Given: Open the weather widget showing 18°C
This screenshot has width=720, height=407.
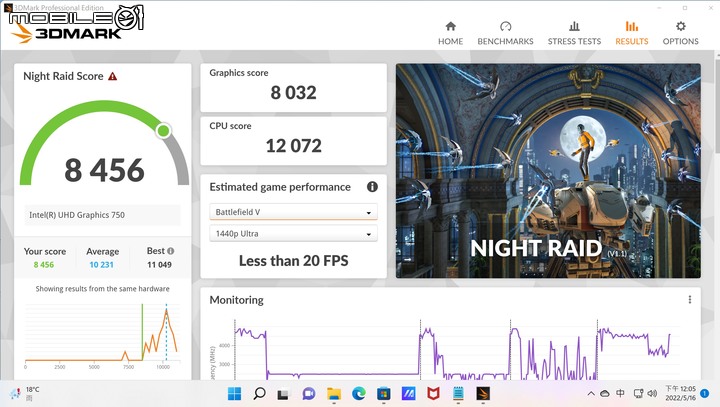Looking at the screenshot, I should [25, 394].
